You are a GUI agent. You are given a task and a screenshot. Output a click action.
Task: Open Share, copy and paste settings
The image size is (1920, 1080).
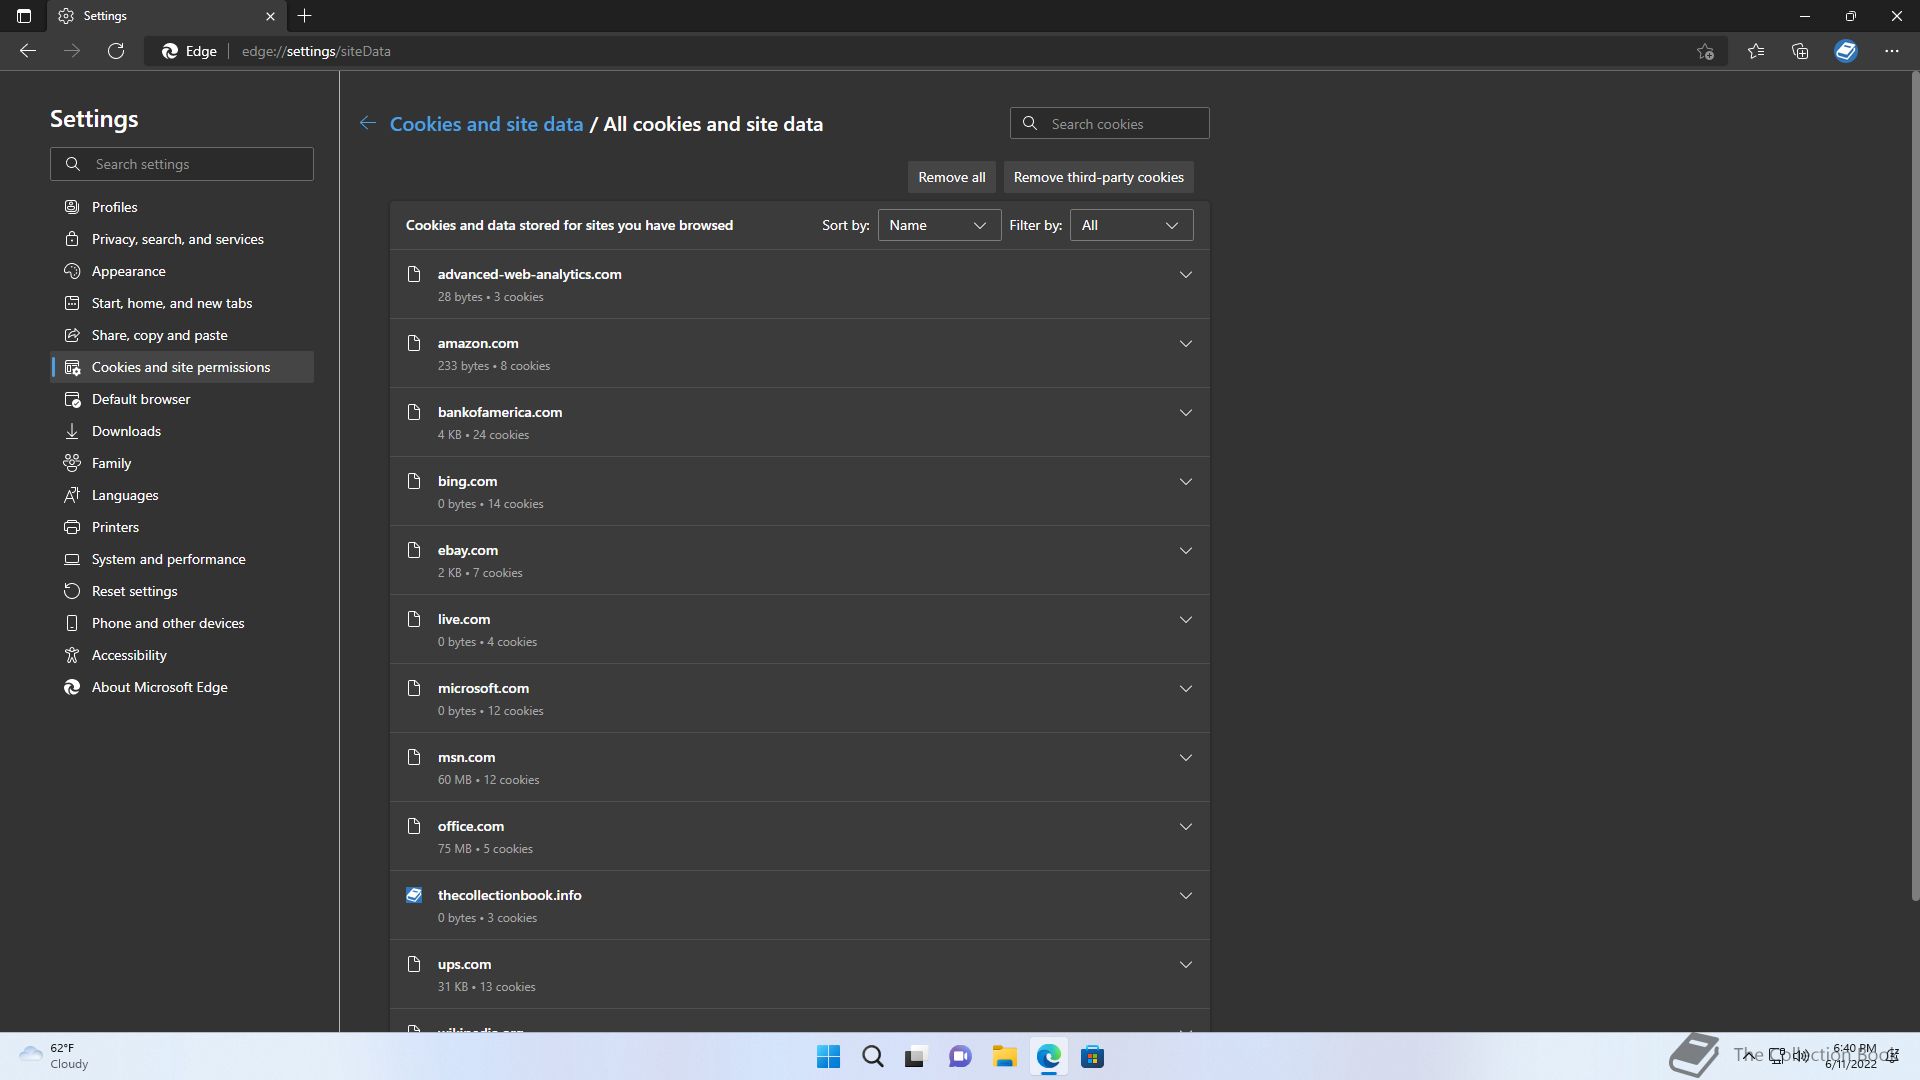182,335
